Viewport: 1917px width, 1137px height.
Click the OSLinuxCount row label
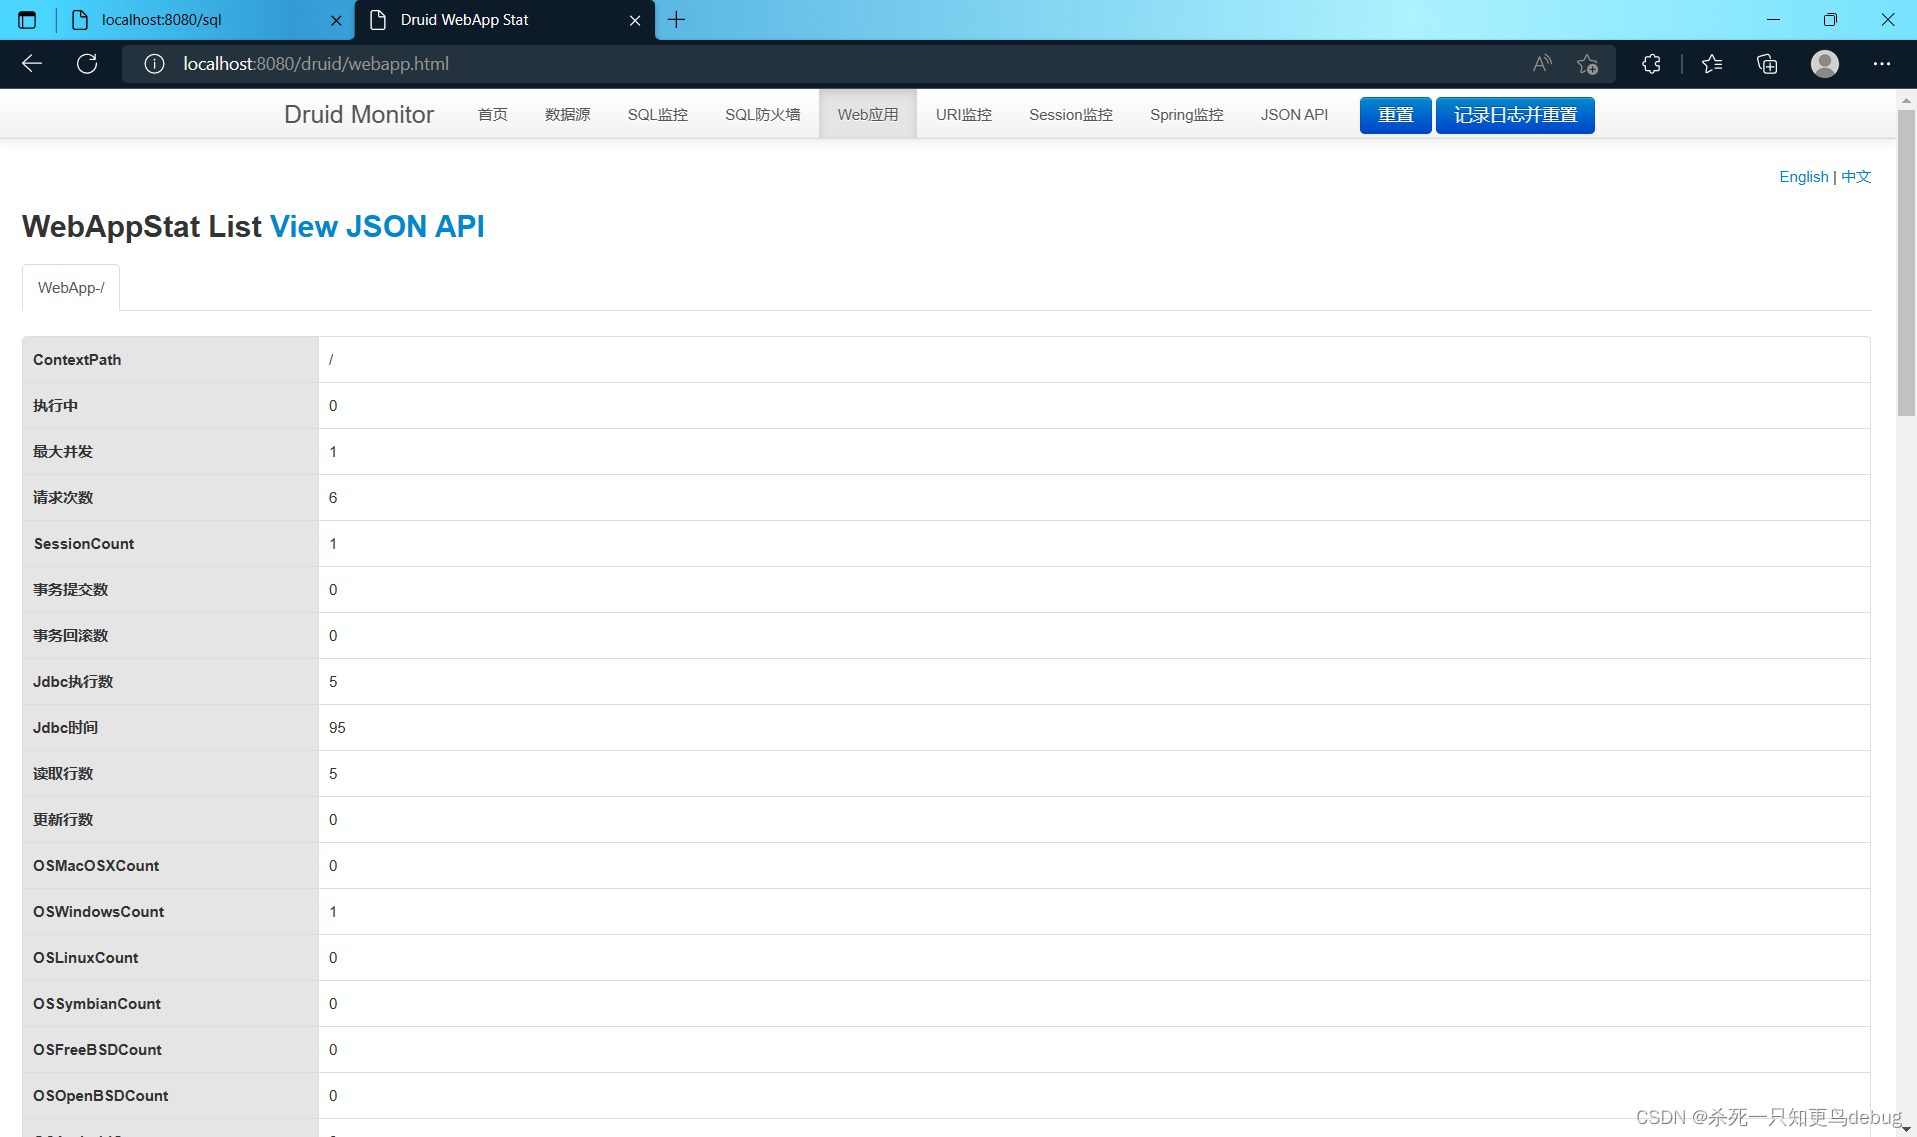tap(86, 958)
